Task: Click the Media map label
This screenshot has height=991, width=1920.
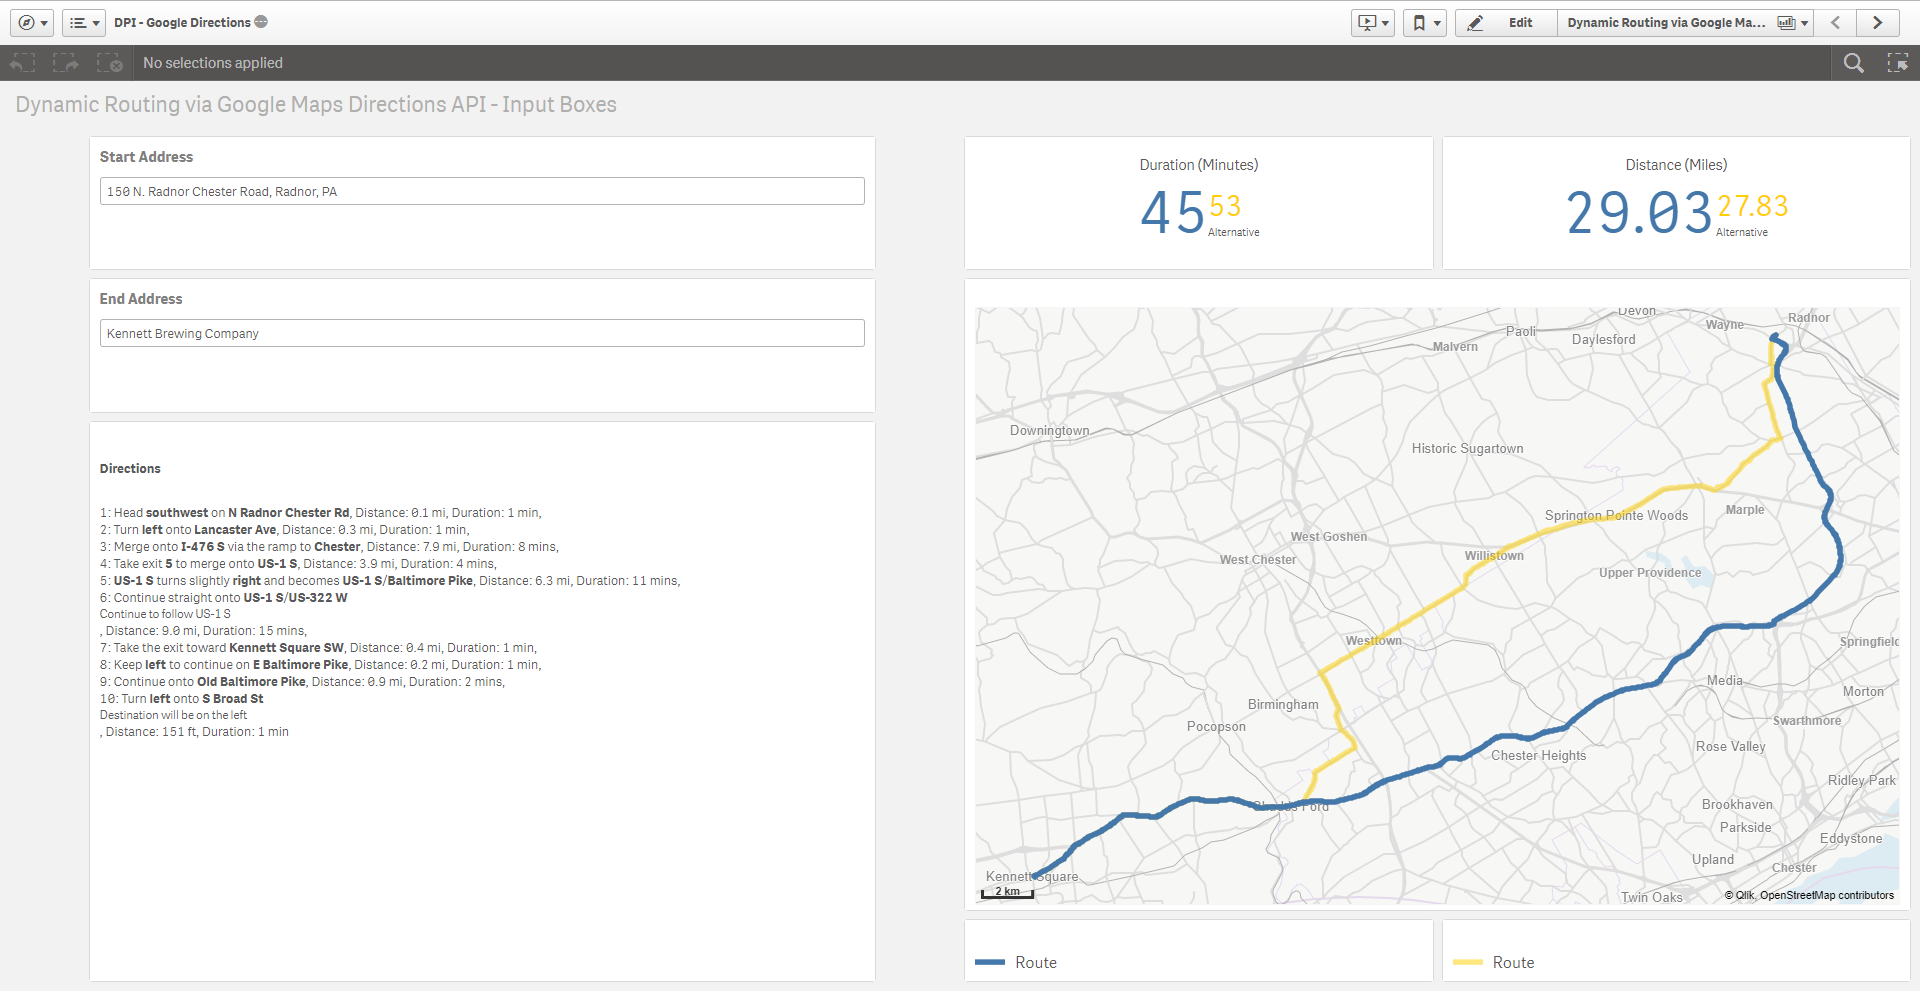Action: tap(1724, 680)
